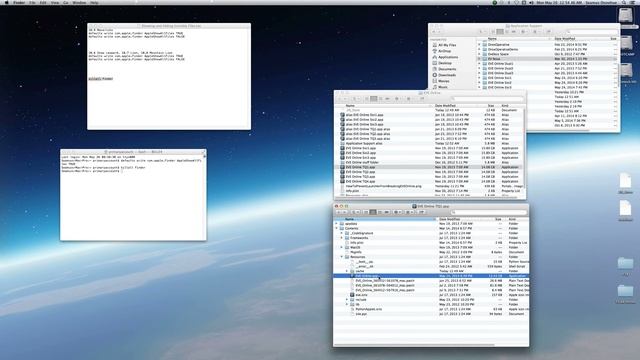Expand the lib folder triangle

point(347,304)
